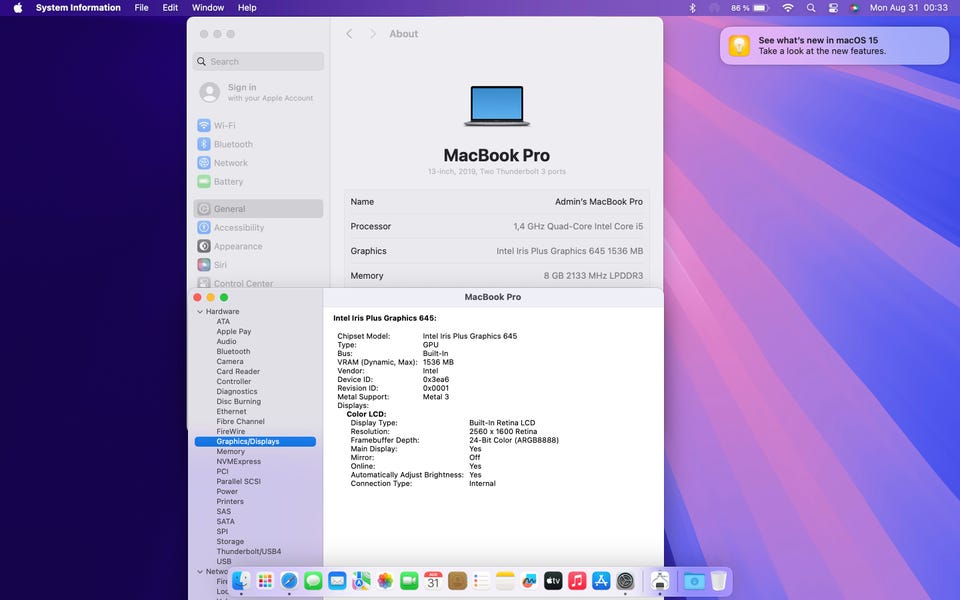Open the Mail app in the Dock
The width and height of the screenshot is (960, 600).
[337, 580]
